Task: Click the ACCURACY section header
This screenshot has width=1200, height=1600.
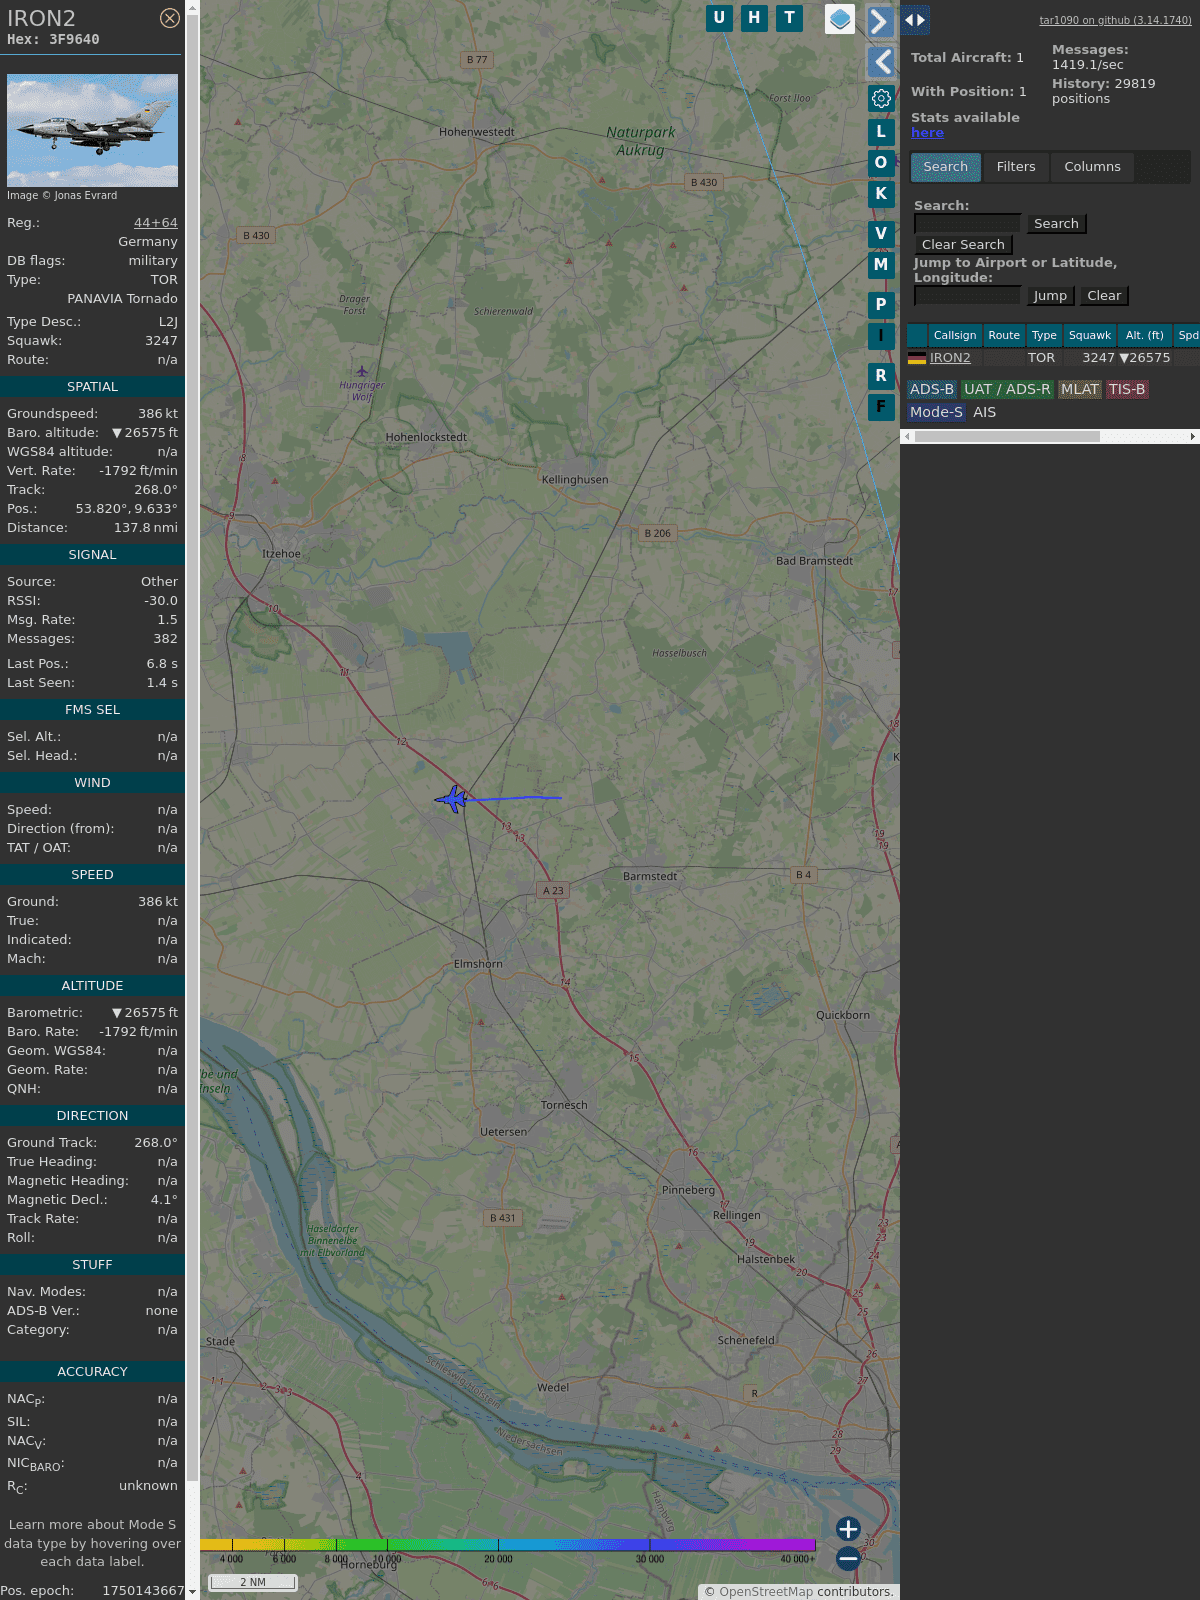Action: [x=92, y=1372]
